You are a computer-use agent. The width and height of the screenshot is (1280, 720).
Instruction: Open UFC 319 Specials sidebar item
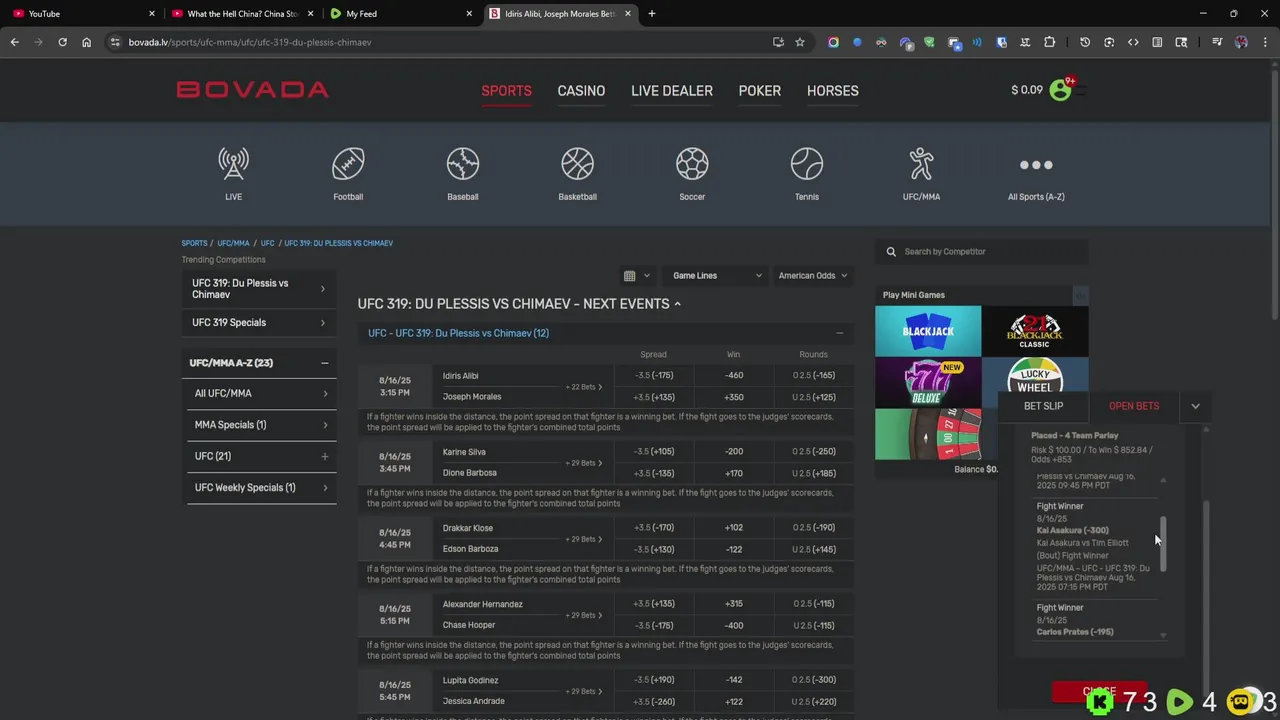[259, 323]
